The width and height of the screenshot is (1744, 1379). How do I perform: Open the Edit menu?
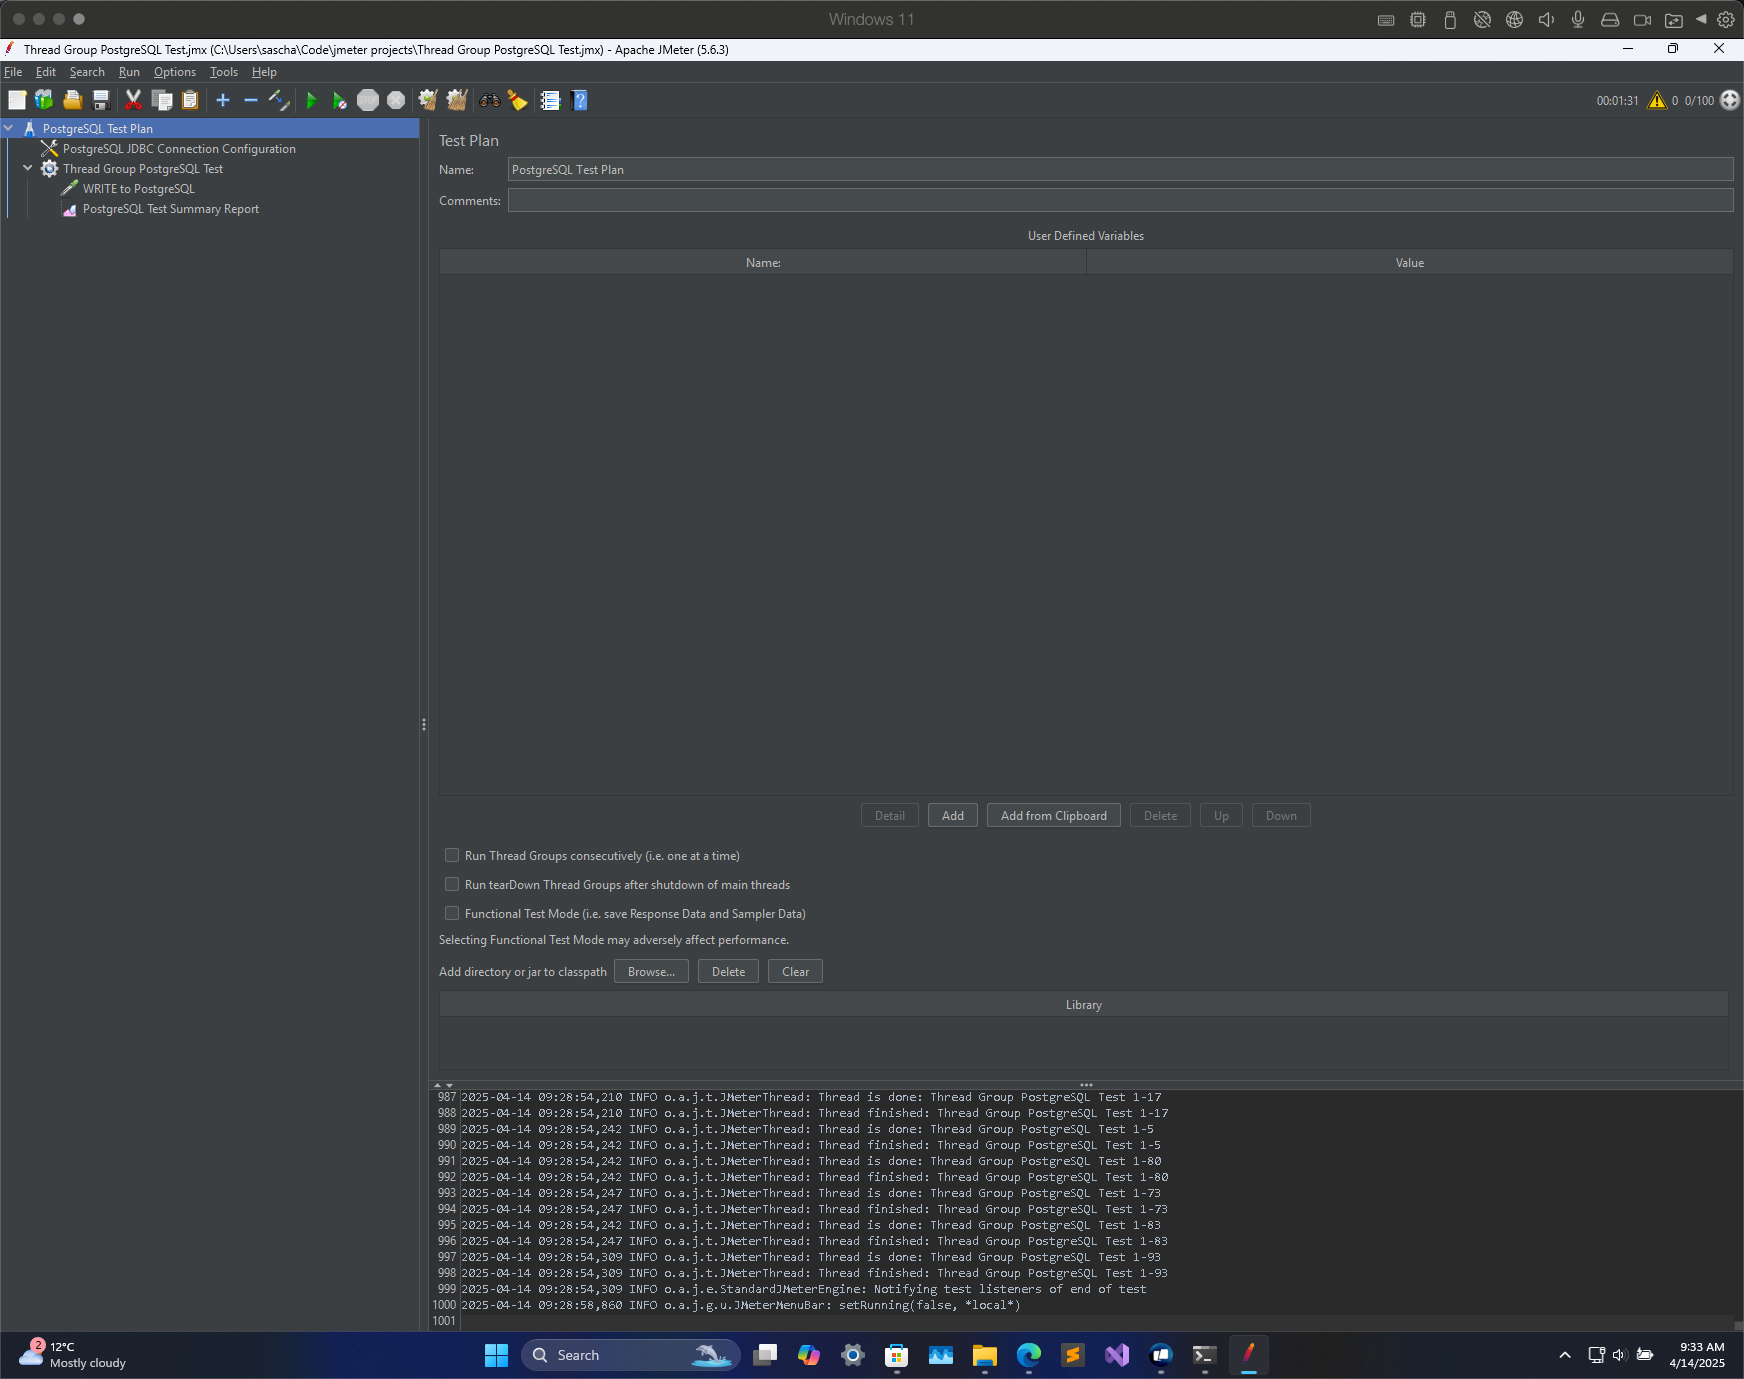(46, 72)
